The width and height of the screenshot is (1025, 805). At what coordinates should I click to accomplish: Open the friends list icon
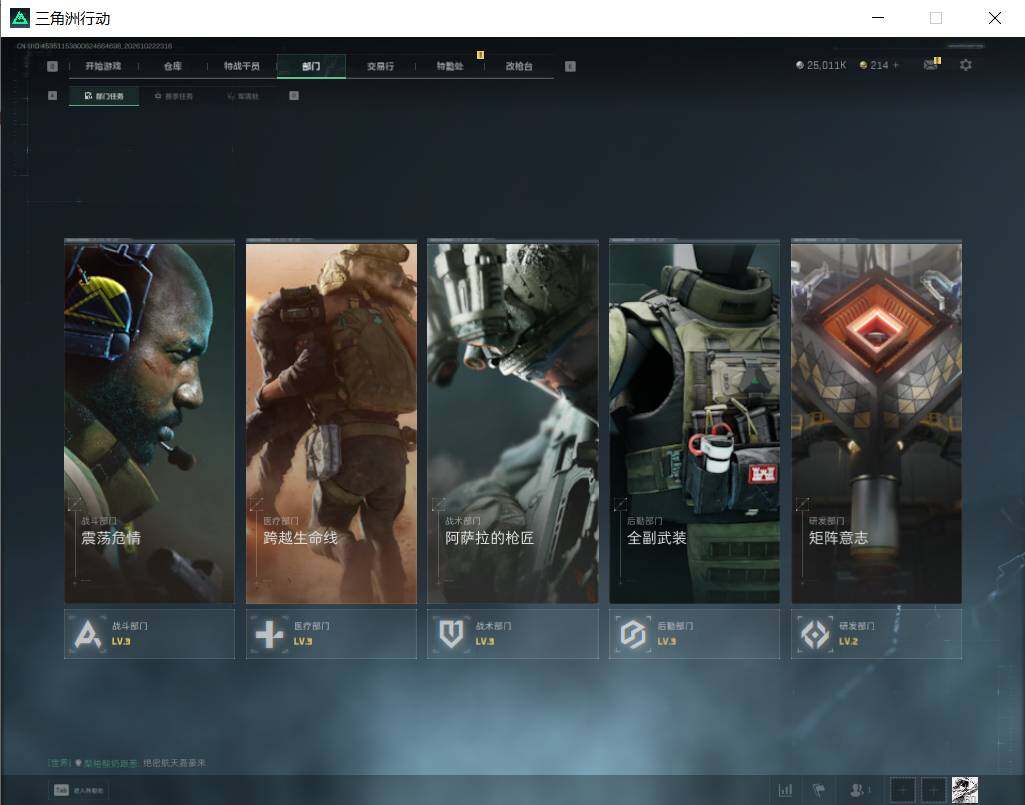point(858,790)
